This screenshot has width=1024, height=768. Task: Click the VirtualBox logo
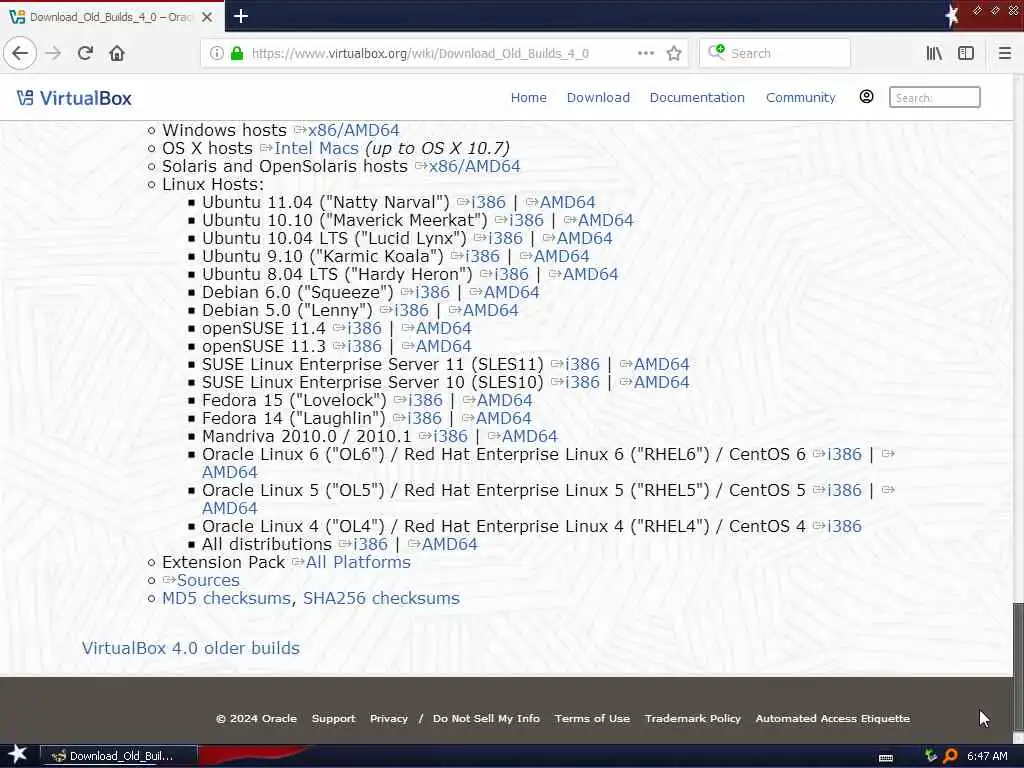tap(74, 98)
